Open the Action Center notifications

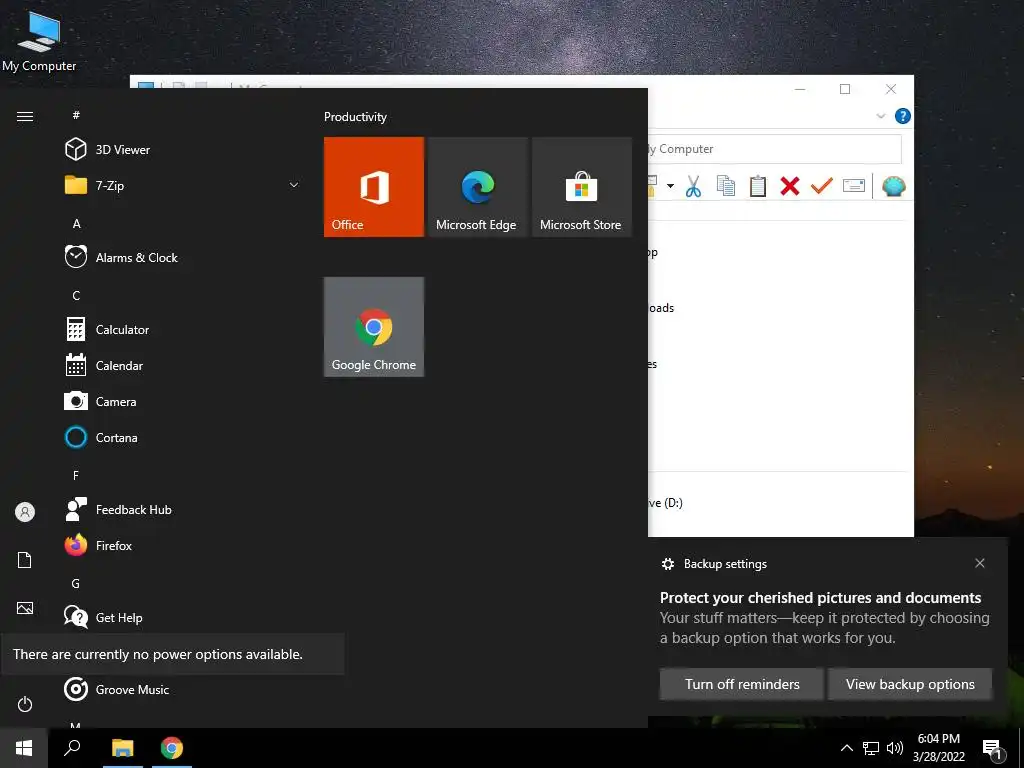tap(993, 749)
